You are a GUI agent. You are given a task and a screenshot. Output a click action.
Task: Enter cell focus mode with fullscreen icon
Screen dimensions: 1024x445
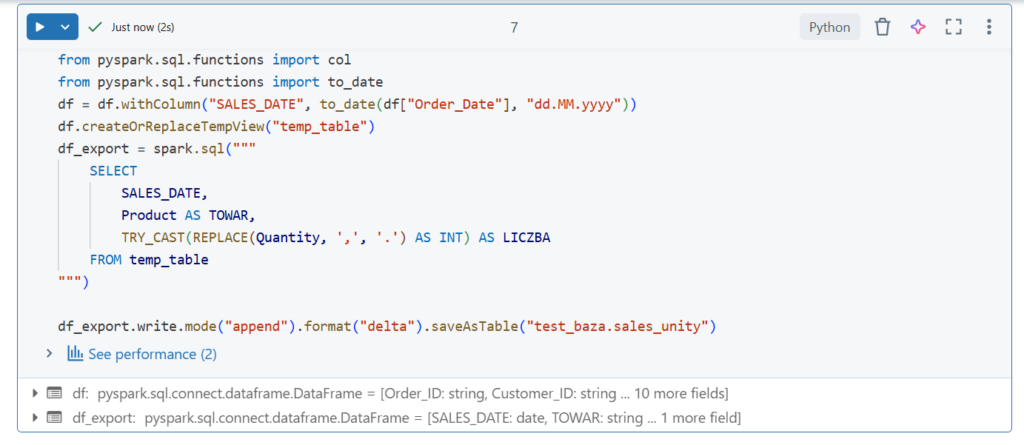click(x=953, y=27)
